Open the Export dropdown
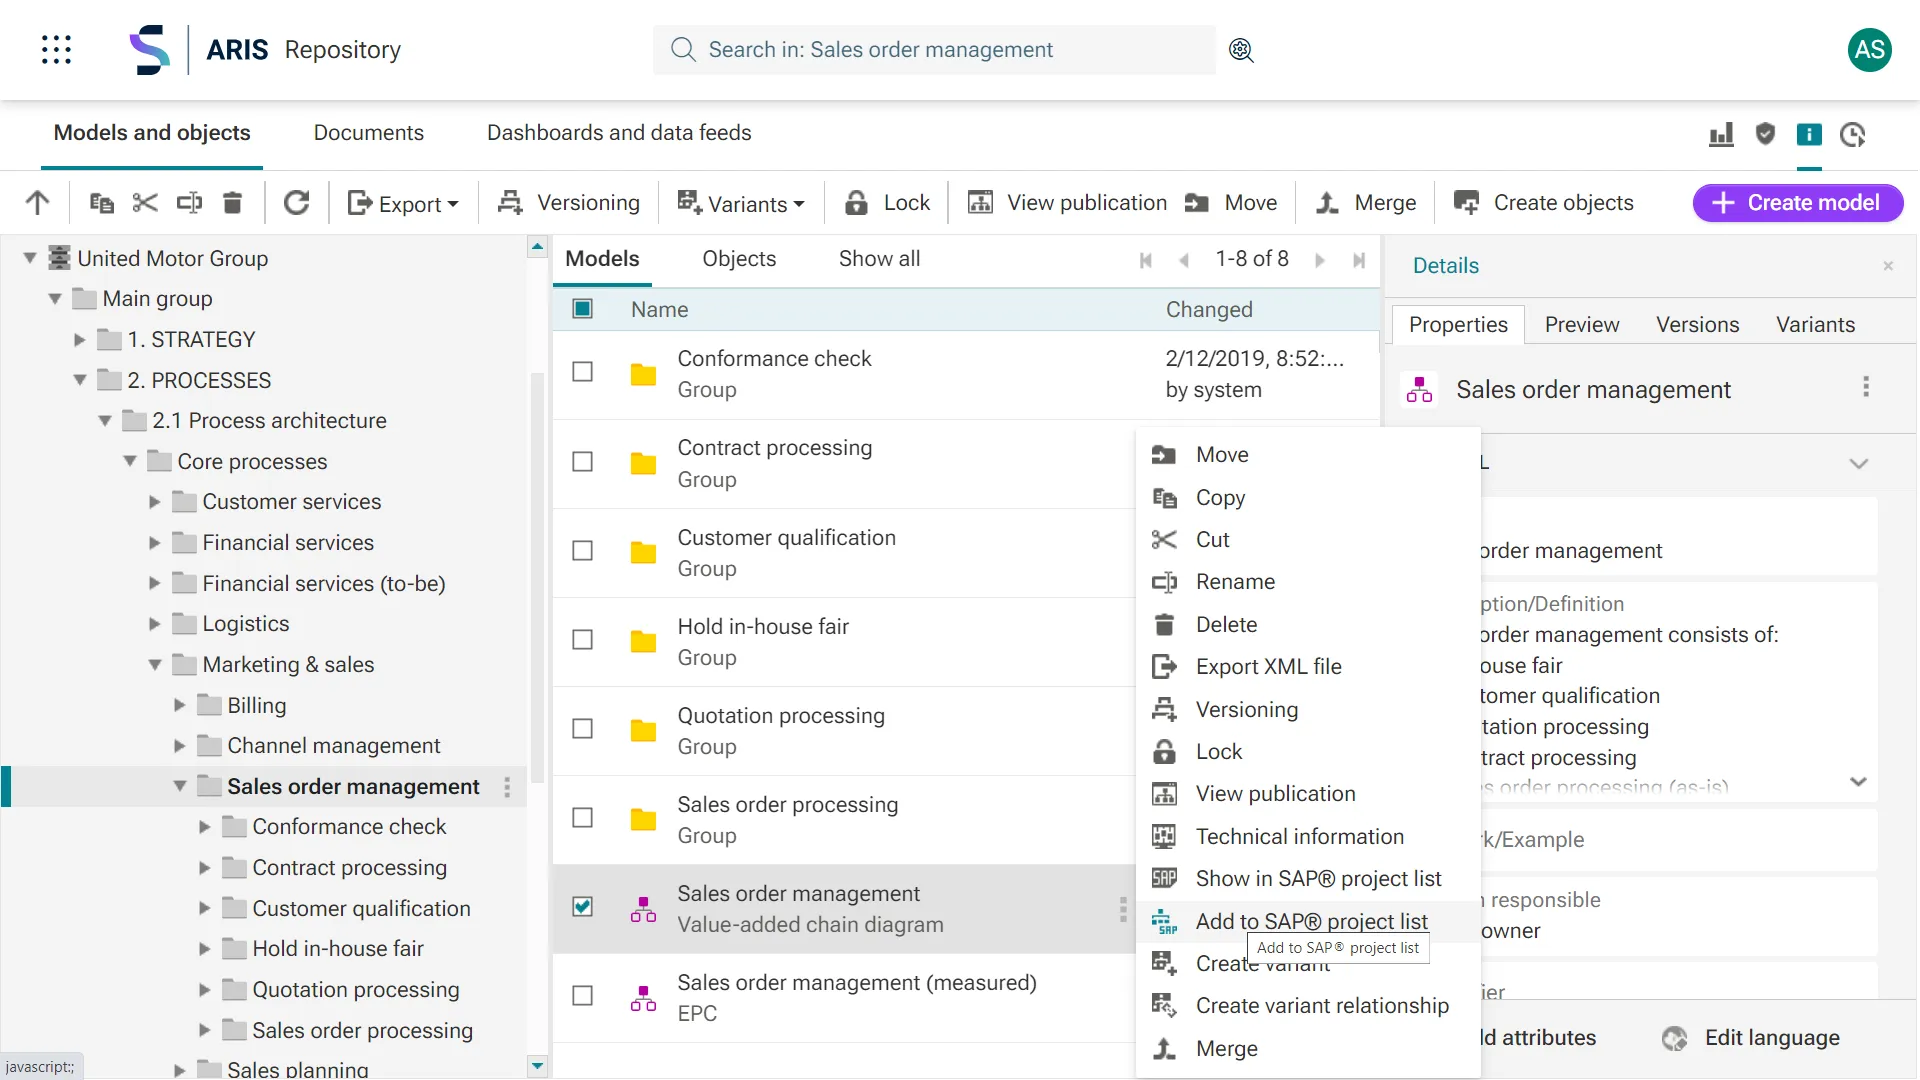The width and height of the screenshot is (1920, 1080). click(402, 203)
